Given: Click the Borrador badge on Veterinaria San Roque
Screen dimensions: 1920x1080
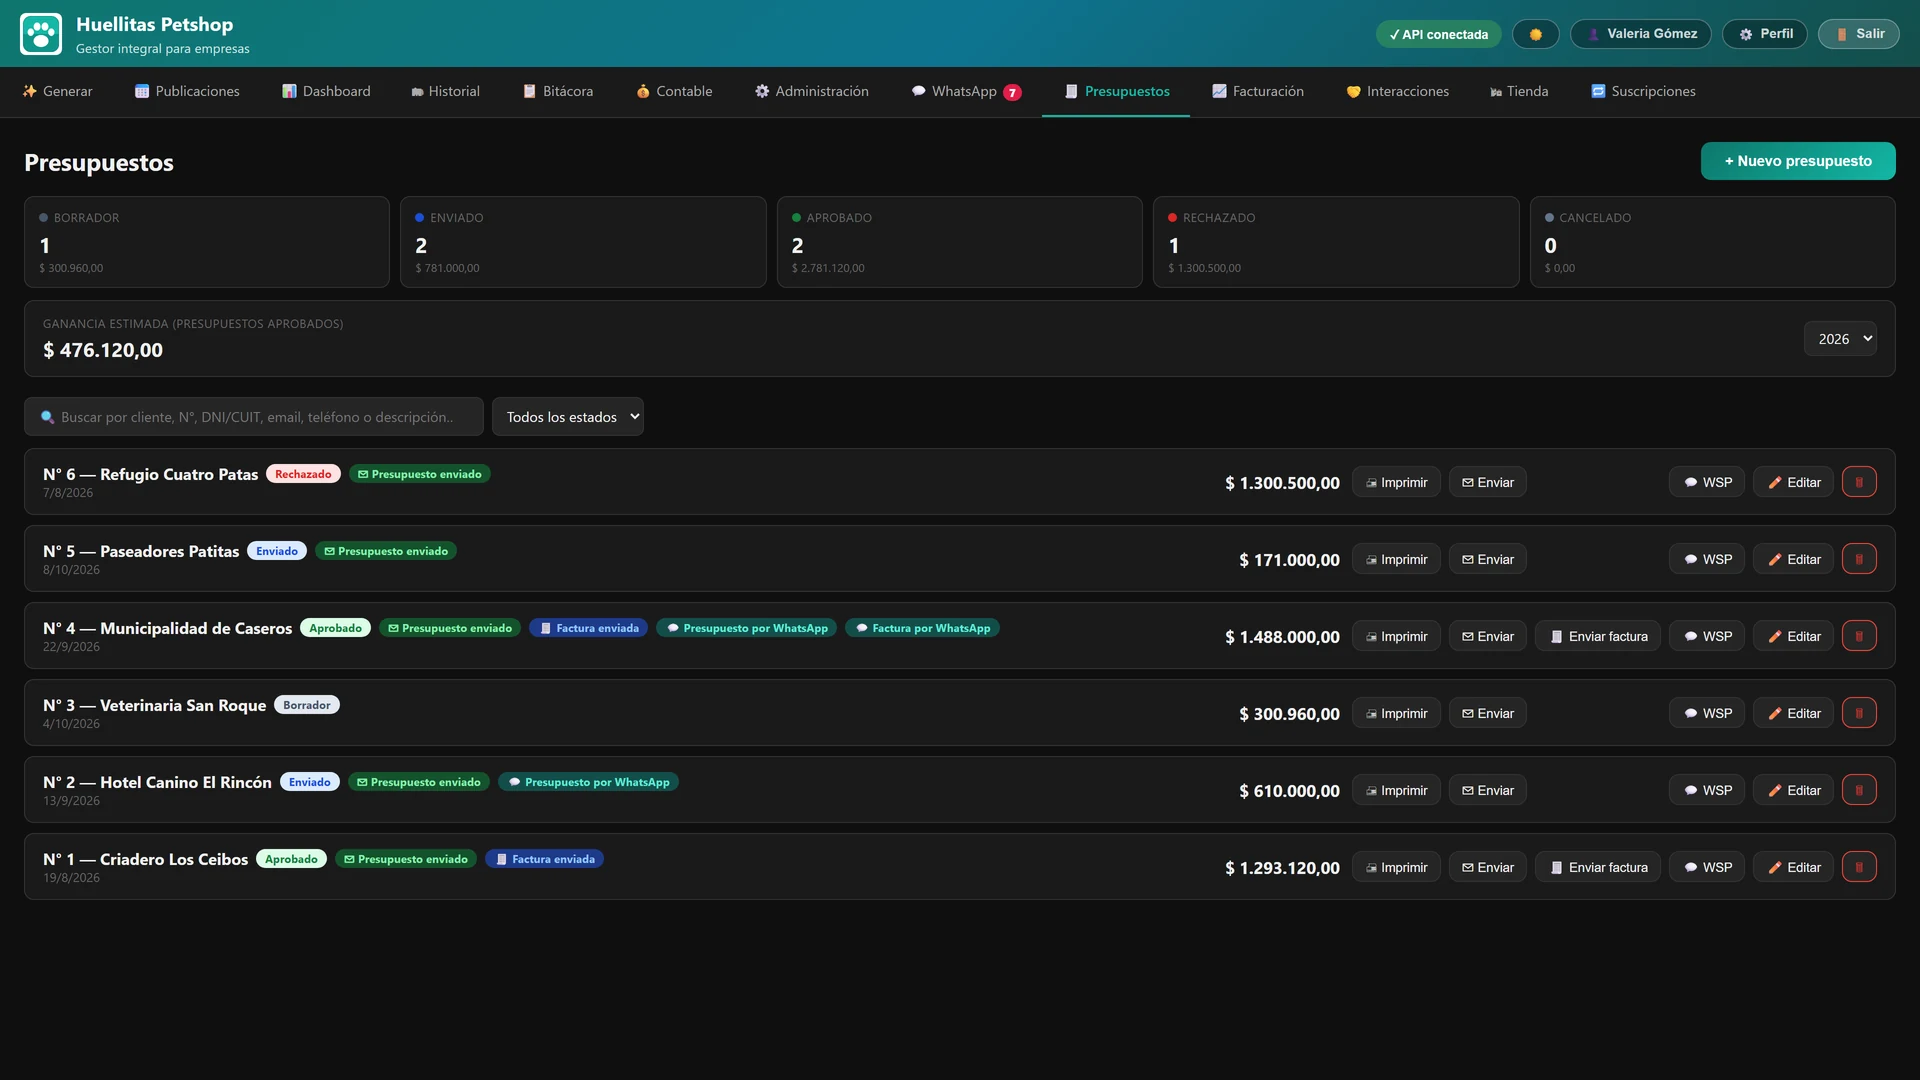Looking at the screenshot, I should tap(306, 705).
